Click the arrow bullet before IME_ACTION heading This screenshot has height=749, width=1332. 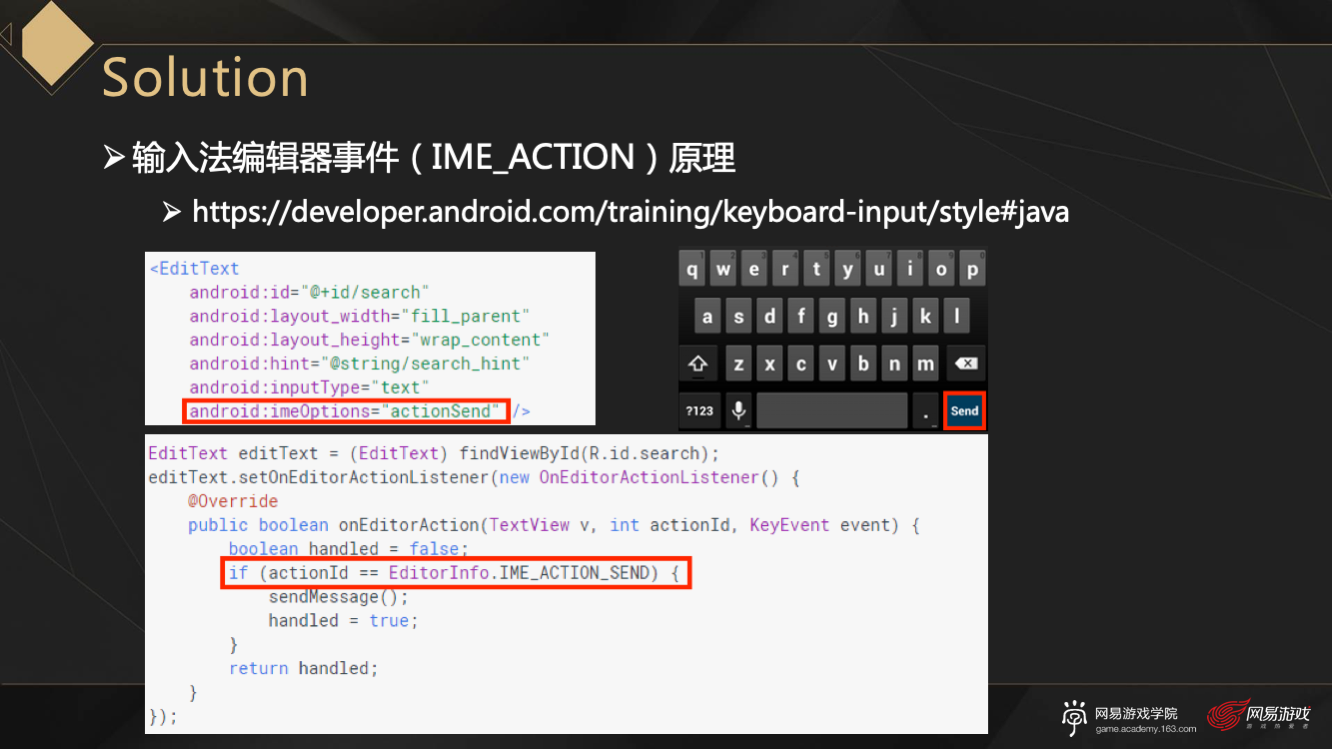click(115, 158)
